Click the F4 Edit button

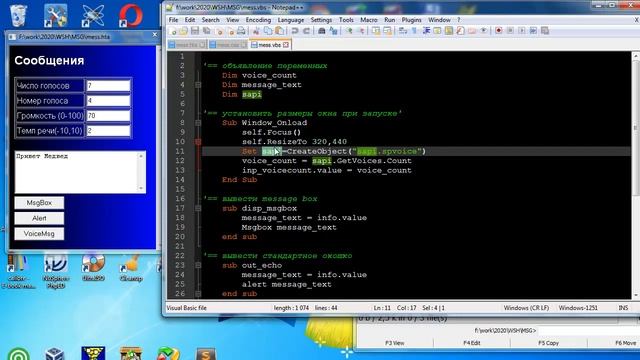coord(471,343)
